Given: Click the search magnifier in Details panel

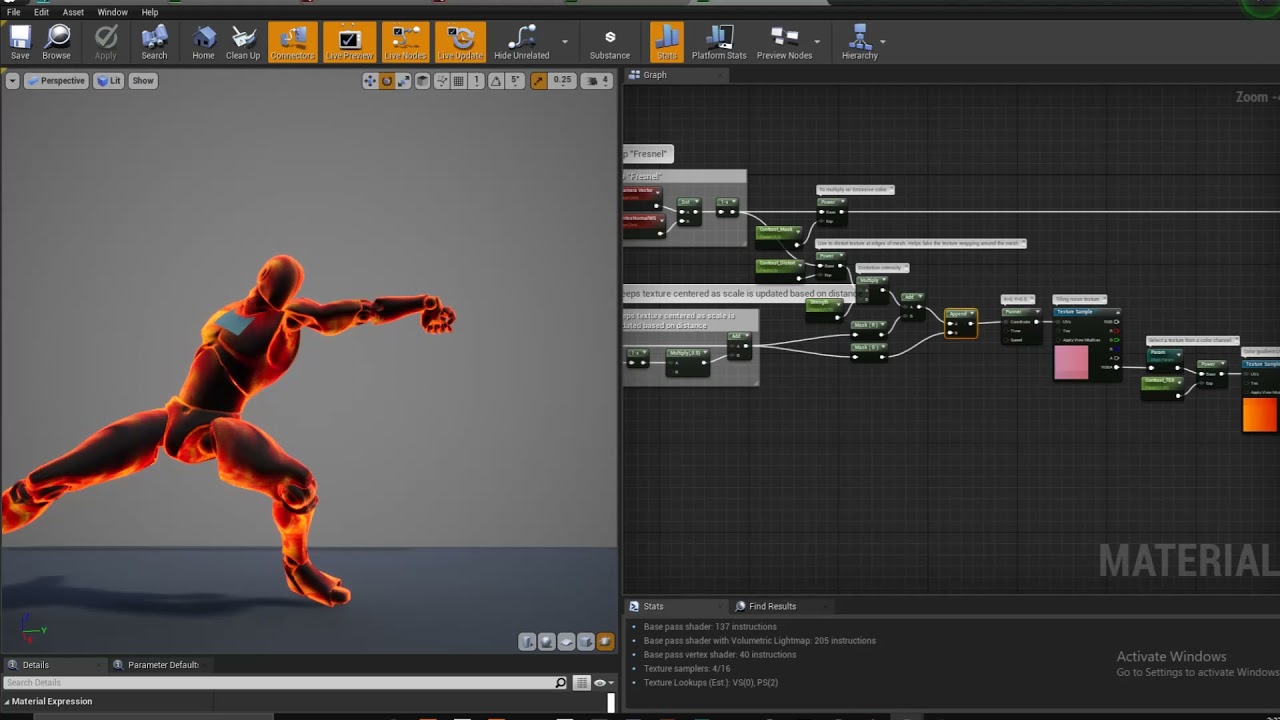Looking at the screenshot, I should [561, 683].
